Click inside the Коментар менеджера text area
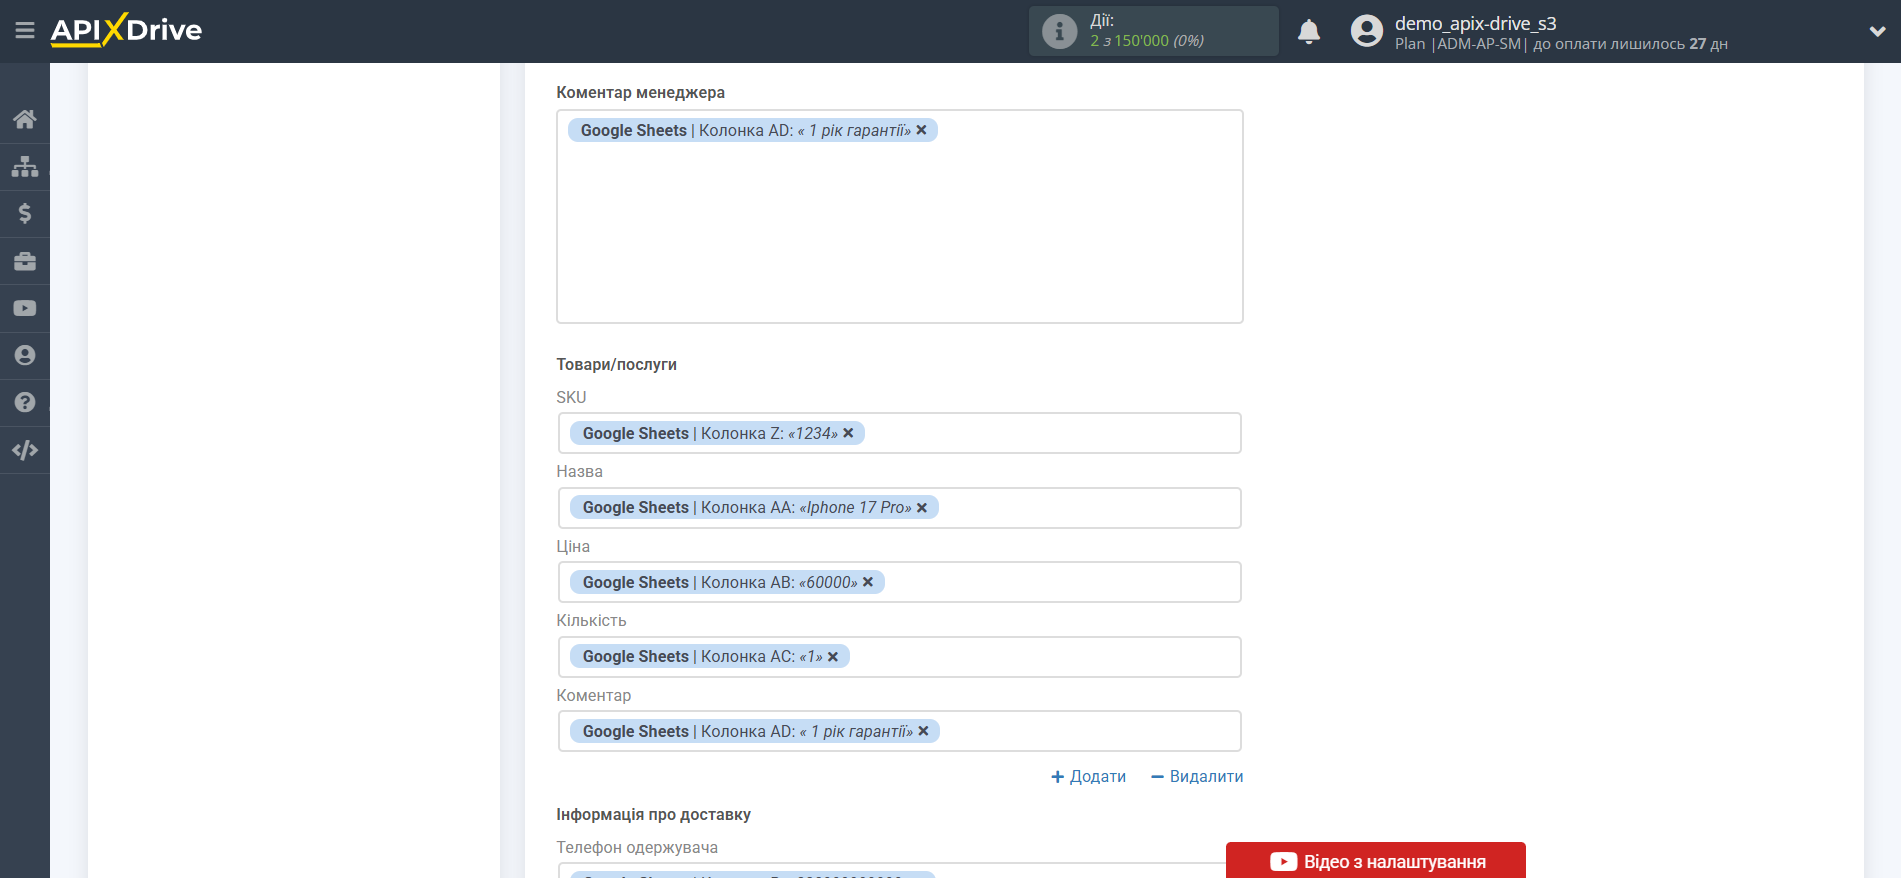 900,217
